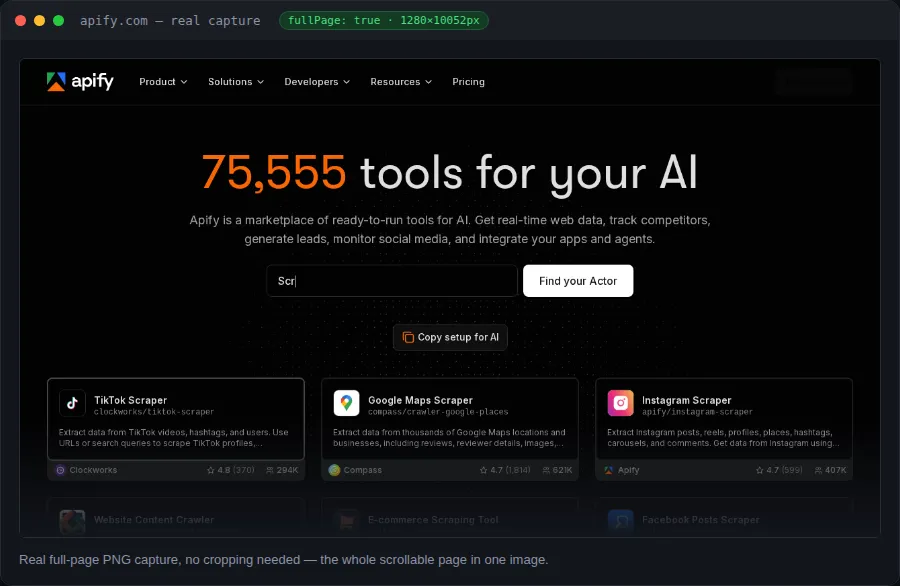Open the Google Maps Scraper icon
This screenshot has height=586, width=900.
[x=347, y=403]
